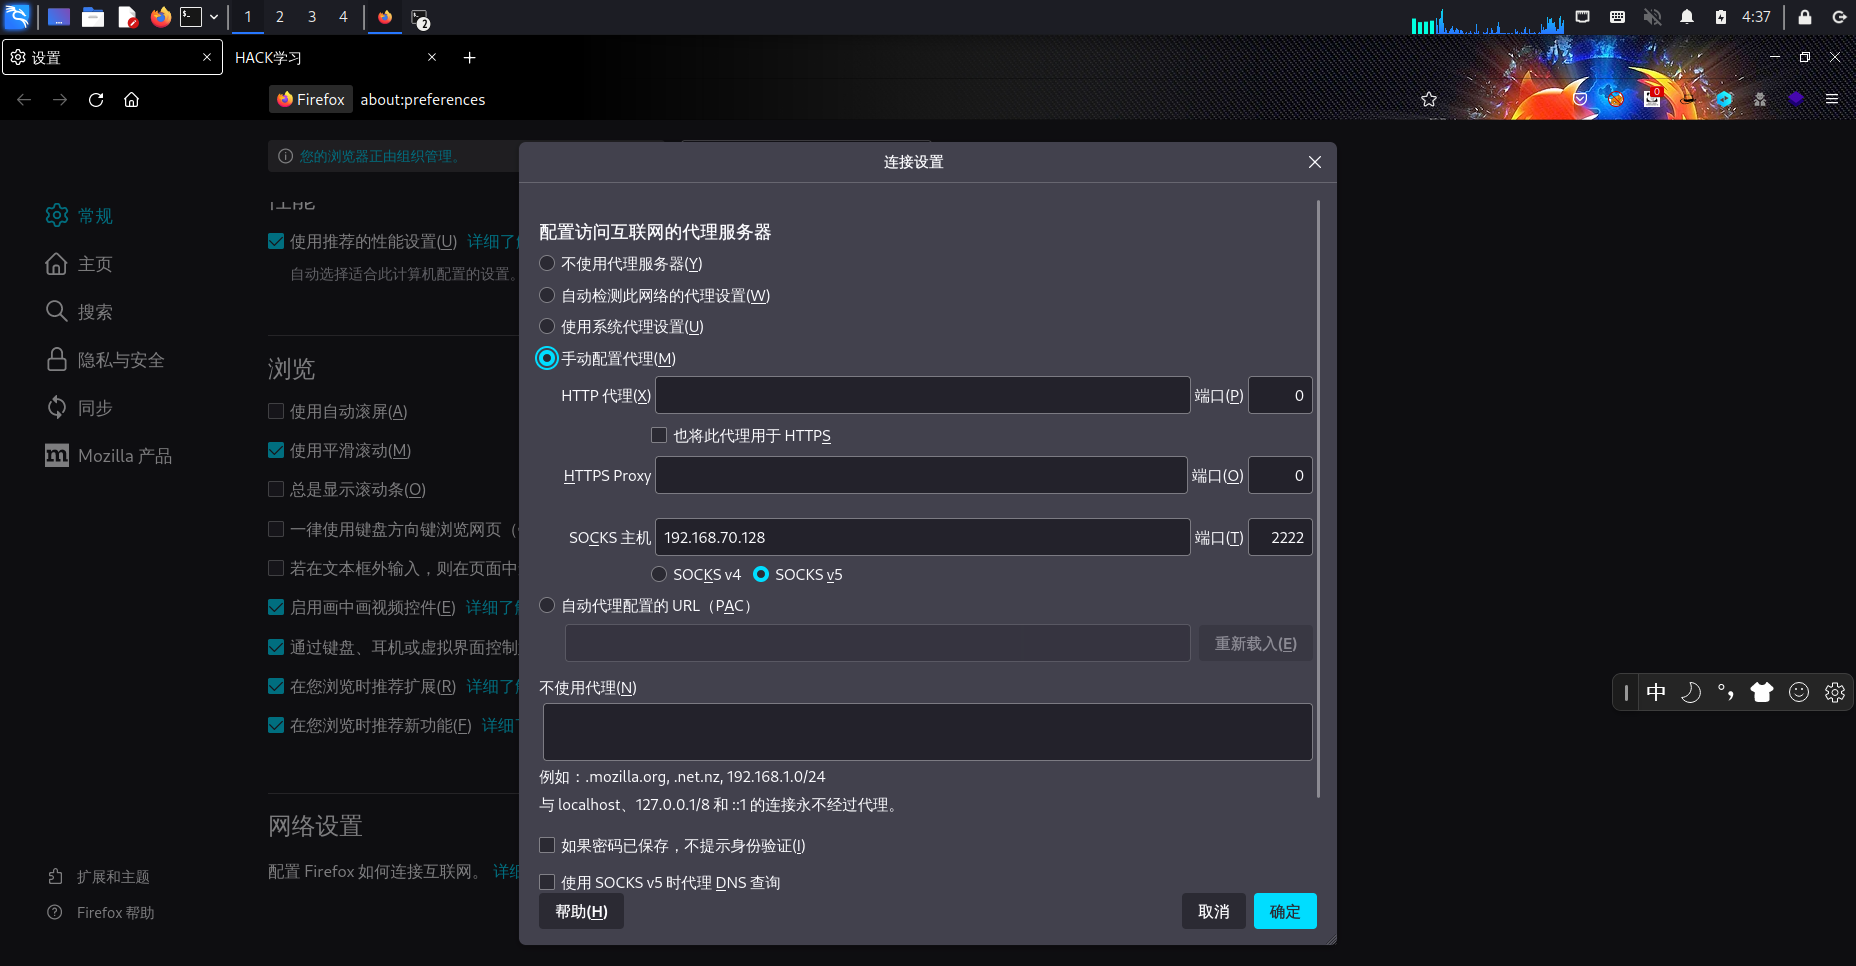Click the battery power indicator icon

tap(1721, 17)
